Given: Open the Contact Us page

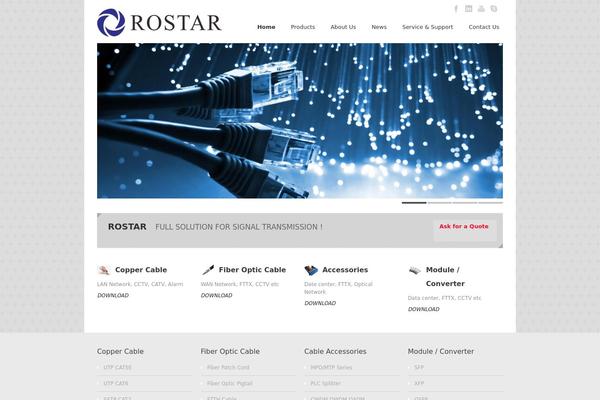Looking at the screenshot, I should tap(484, 27).
